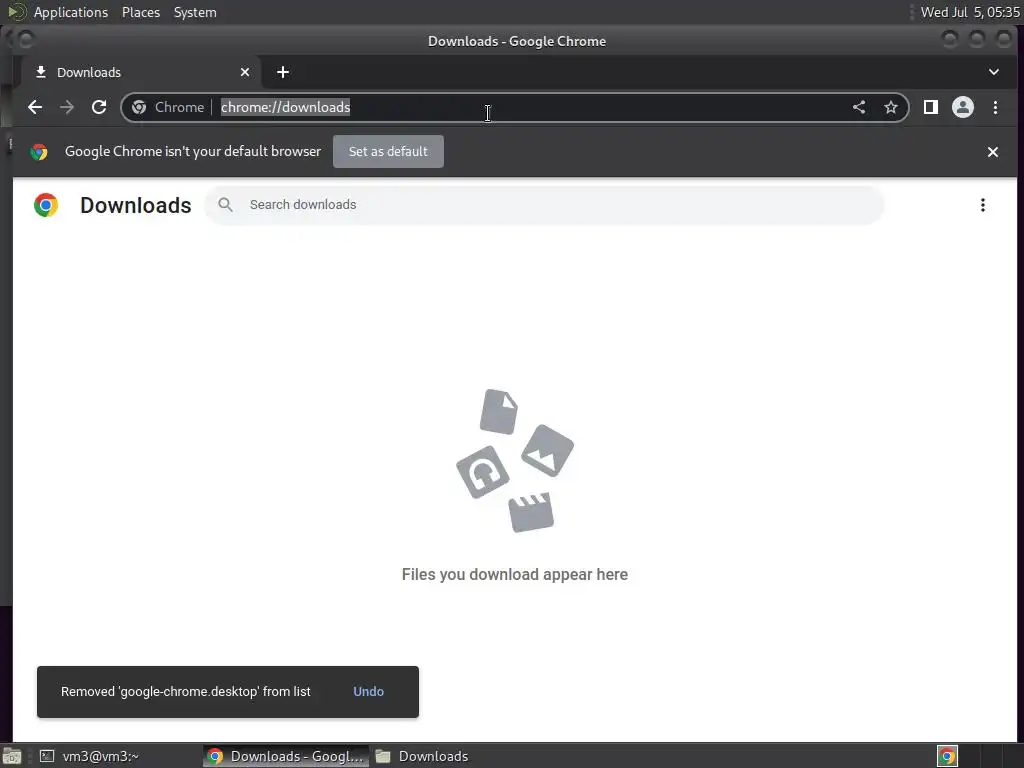Expand the tab search chevron
The height and width of the screenshot is (768, 1024).
pyautogui.click(x=993, y=72)
